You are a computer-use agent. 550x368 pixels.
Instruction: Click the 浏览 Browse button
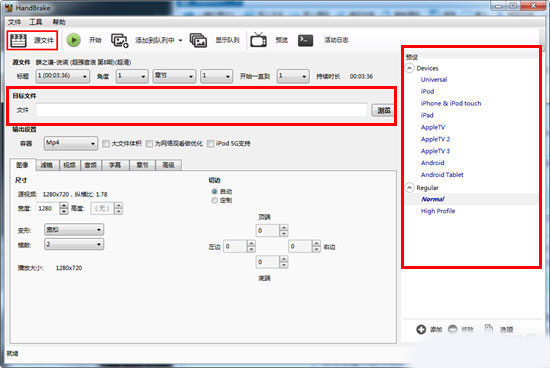tap(383, 111)
